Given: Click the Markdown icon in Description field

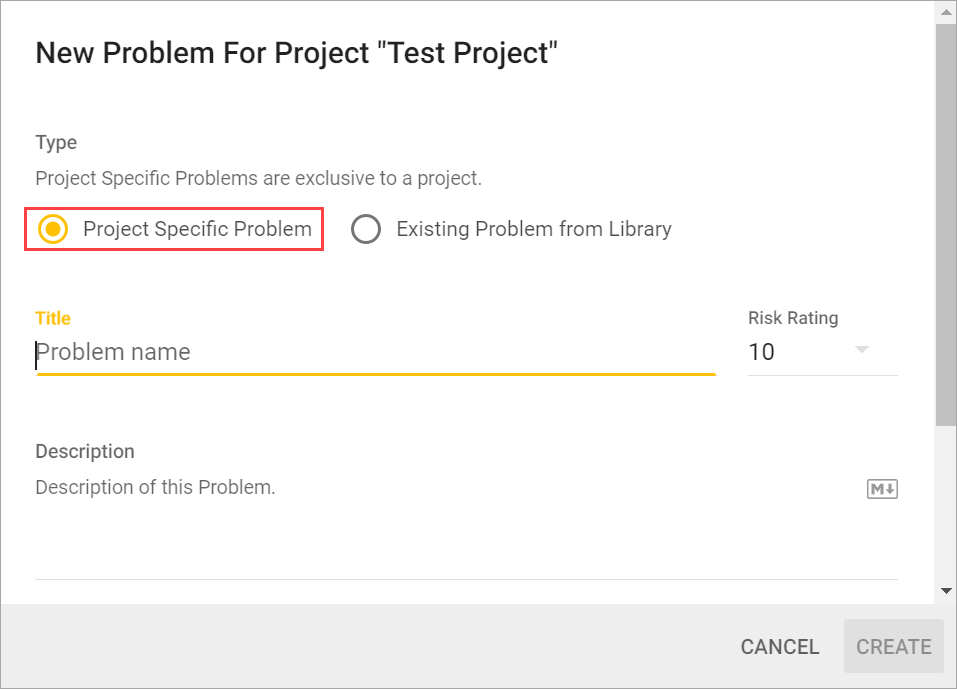Looking at the screenshot, I should click(882, 489).
